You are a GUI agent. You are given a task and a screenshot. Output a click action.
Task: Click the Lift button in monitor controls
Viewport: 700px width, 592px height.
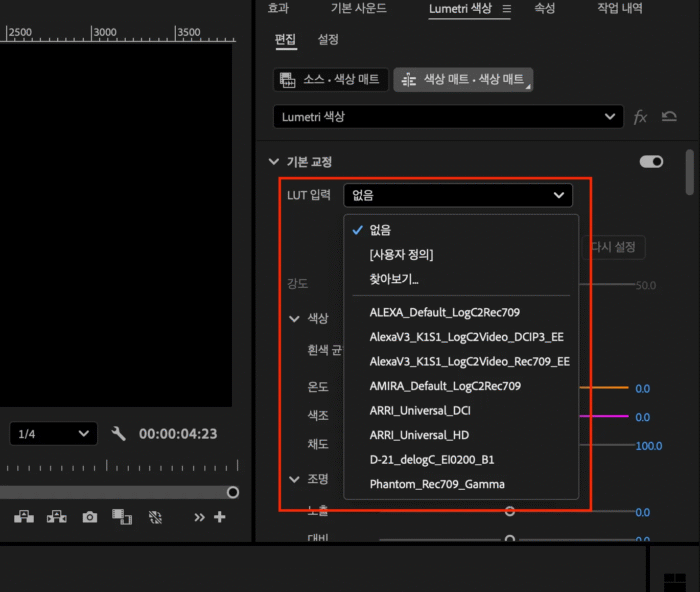[24, 517]
